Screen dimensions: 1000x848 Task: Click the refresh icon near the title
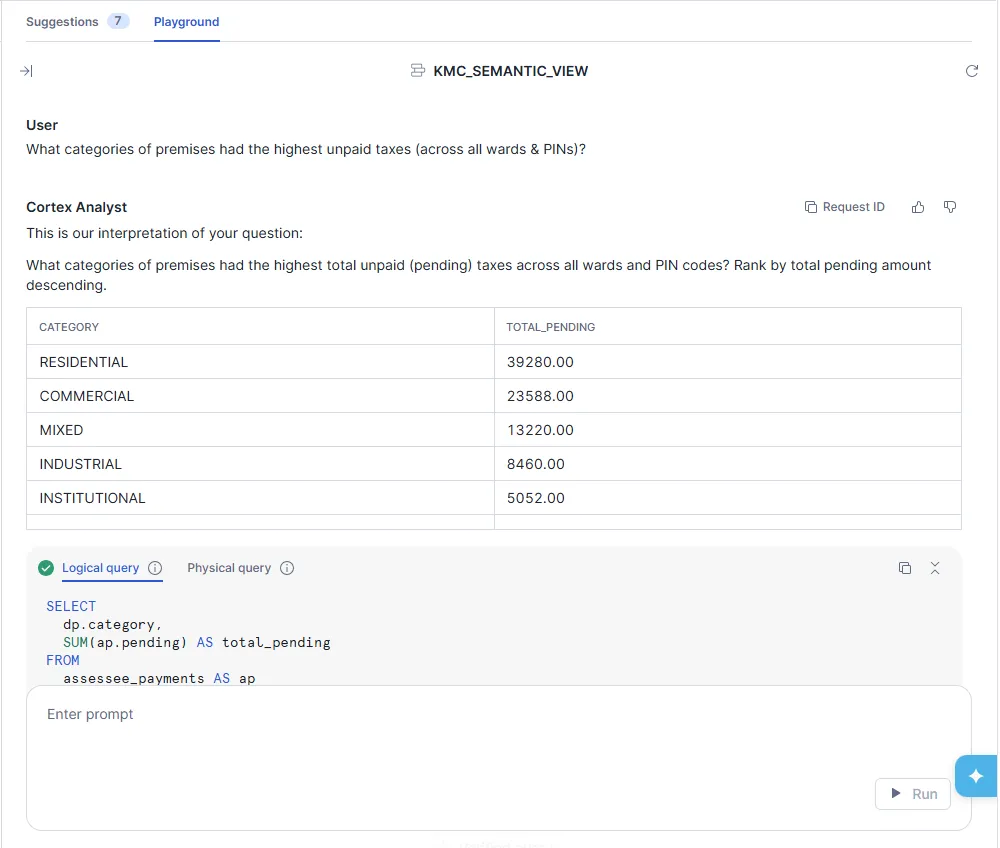(x=971, y=71)
